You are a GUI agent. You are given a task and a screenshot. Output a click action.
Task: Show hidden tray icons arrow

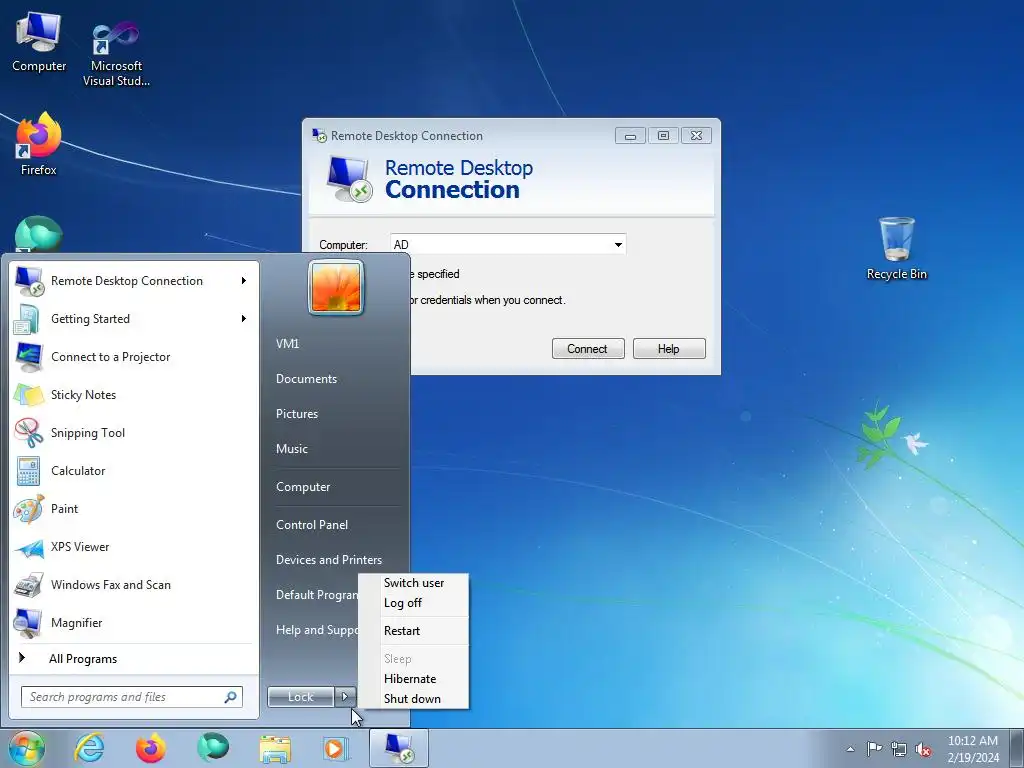coord(850,749)
